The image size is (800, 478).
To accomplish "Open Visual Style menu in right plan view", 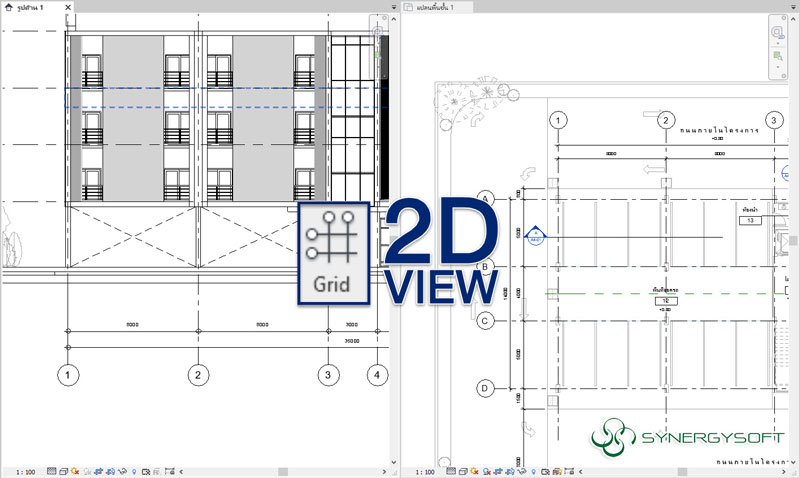I will [463, 471].
